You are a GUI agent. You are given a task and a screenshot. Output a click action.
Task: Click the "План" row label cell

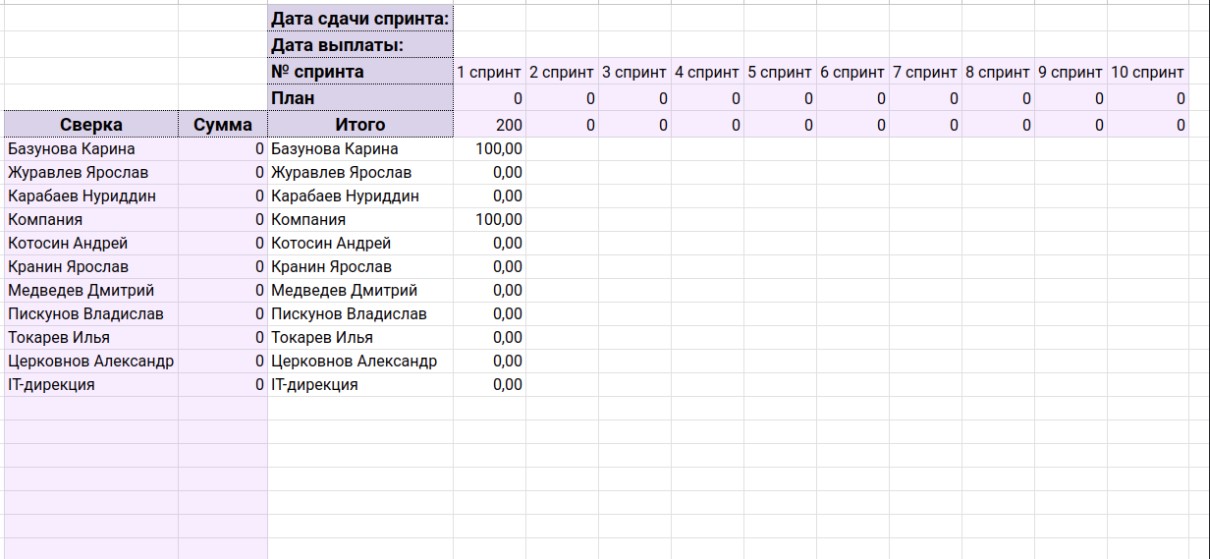(360, 98)
